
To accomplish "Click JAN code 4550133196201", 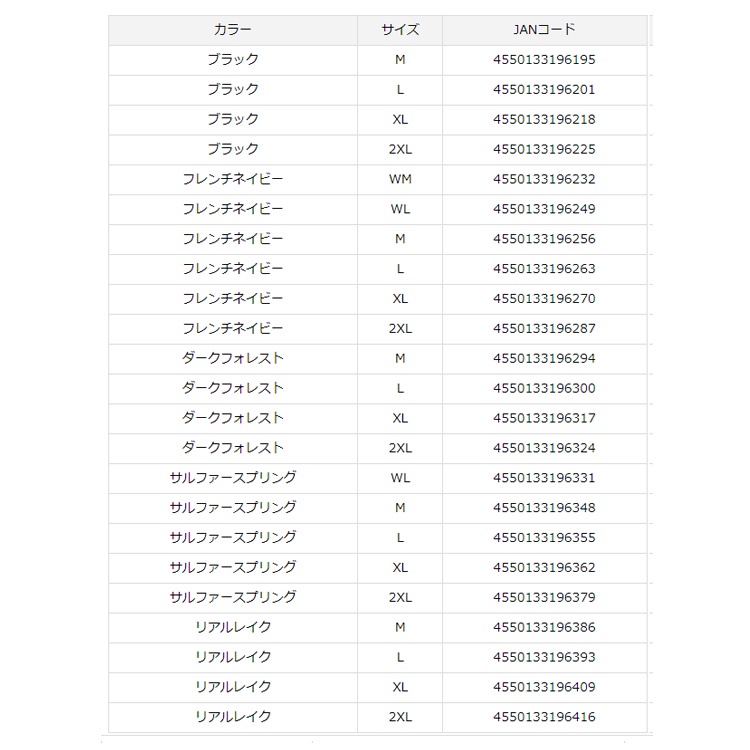I will point(544,90).
